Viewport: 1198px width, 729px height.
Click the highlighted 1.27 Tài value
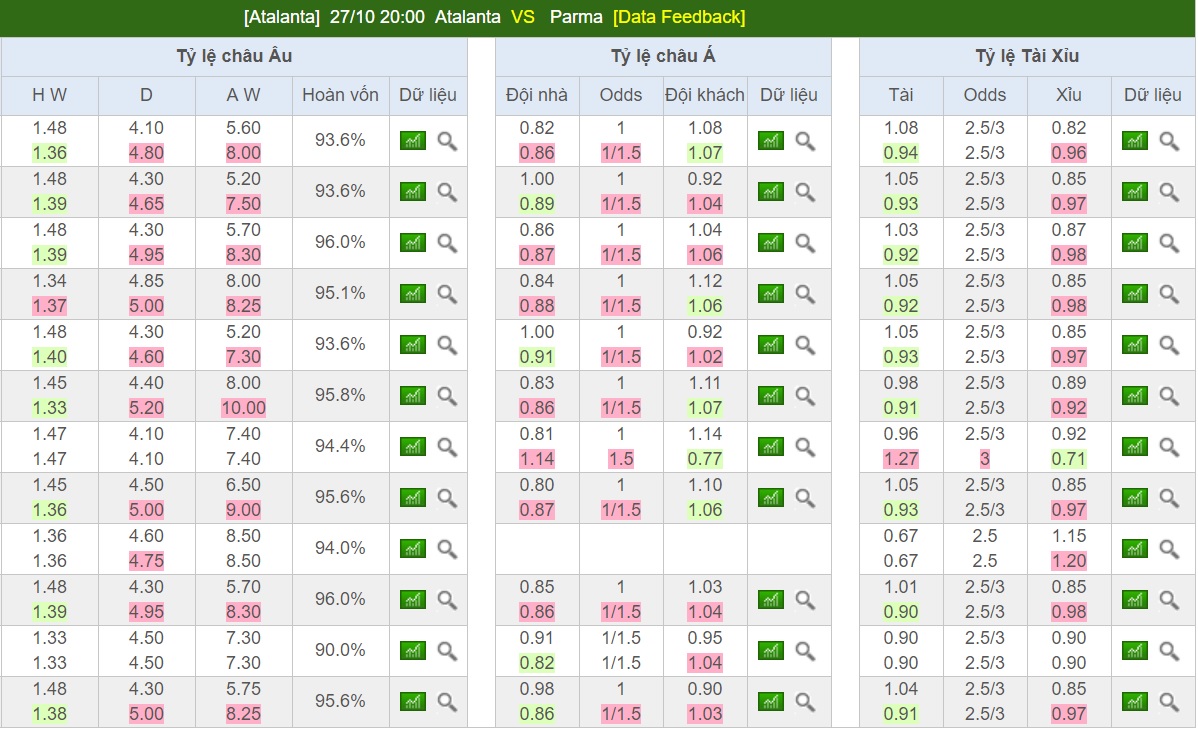(901, 459)
